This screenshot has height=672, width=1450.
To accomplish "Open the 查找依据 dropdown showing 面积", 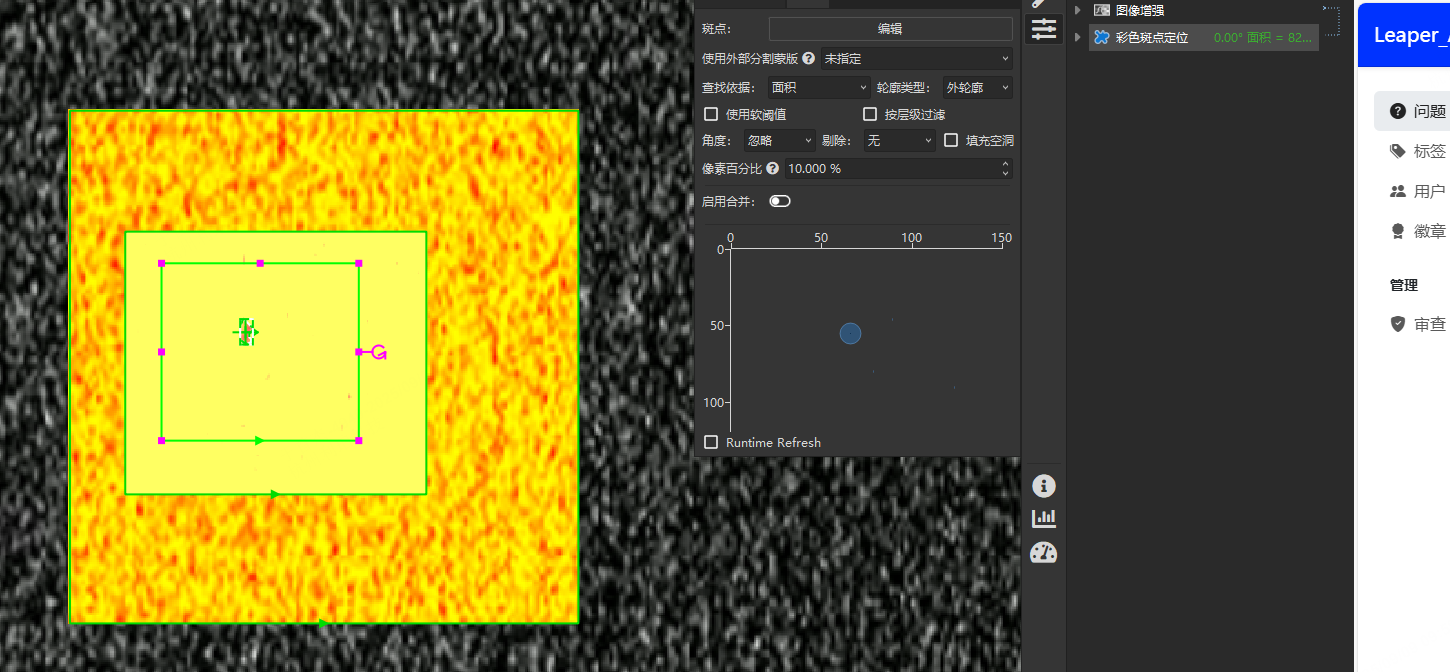I will click(x=819, y=88).
